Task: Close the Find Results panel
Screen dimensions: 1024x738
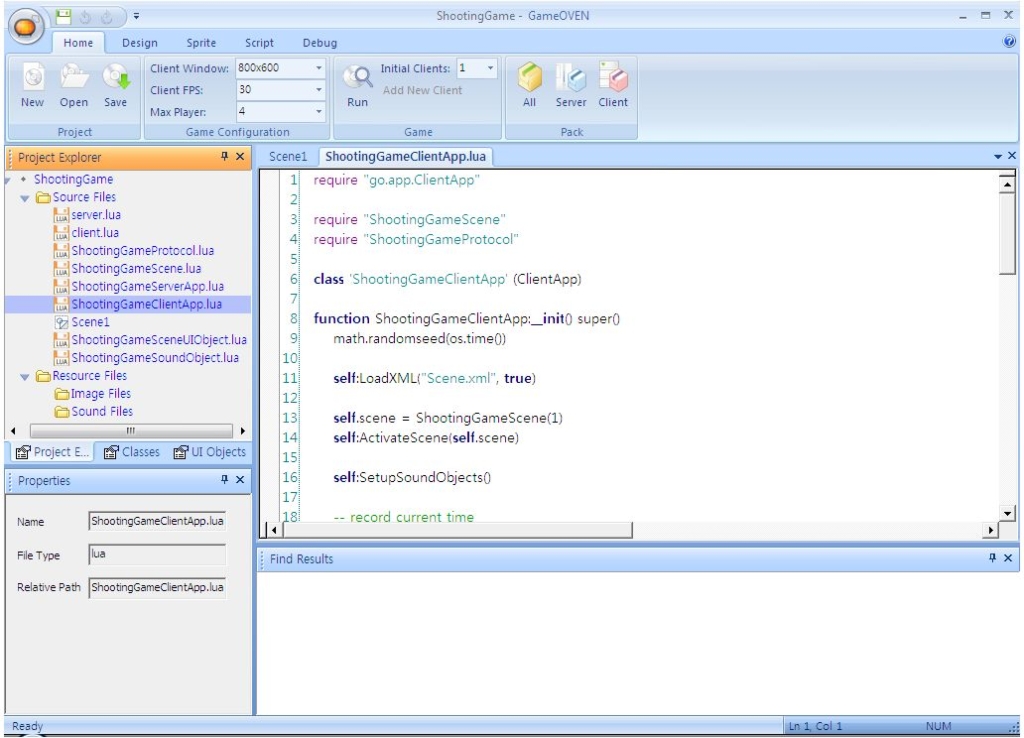Action: 1008,558
